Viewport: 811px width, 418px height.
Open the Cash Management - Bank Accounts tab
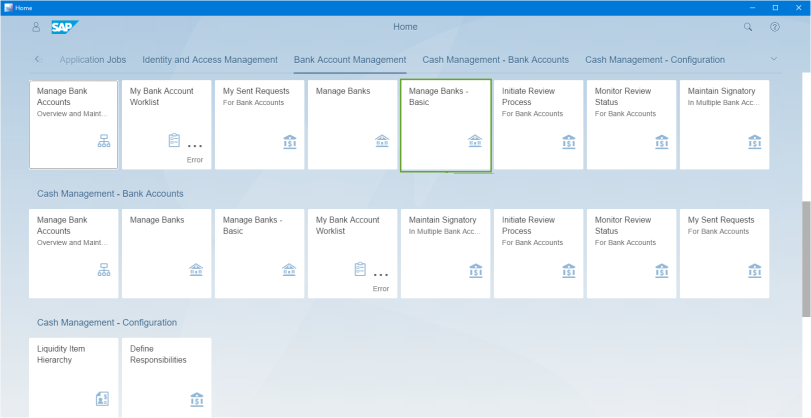point(495,60)
